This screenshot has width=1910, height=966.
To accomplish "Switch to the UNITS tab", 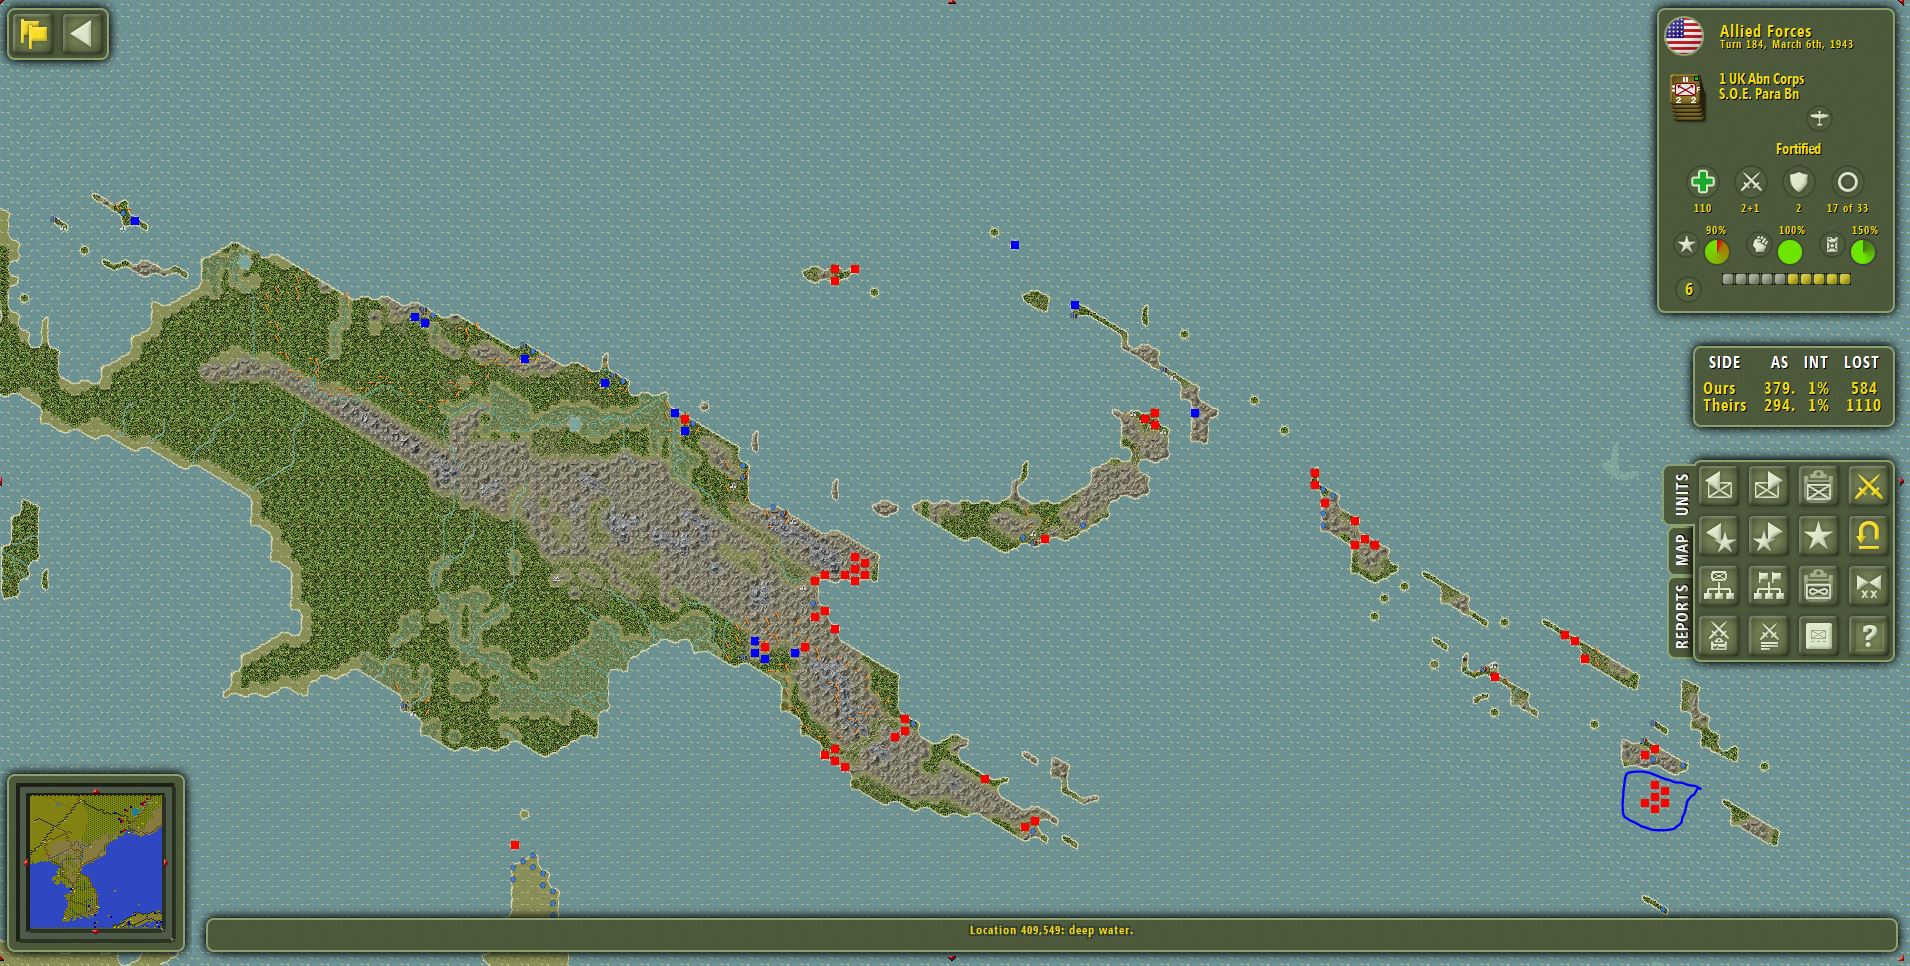I will tap(1681, 495).
